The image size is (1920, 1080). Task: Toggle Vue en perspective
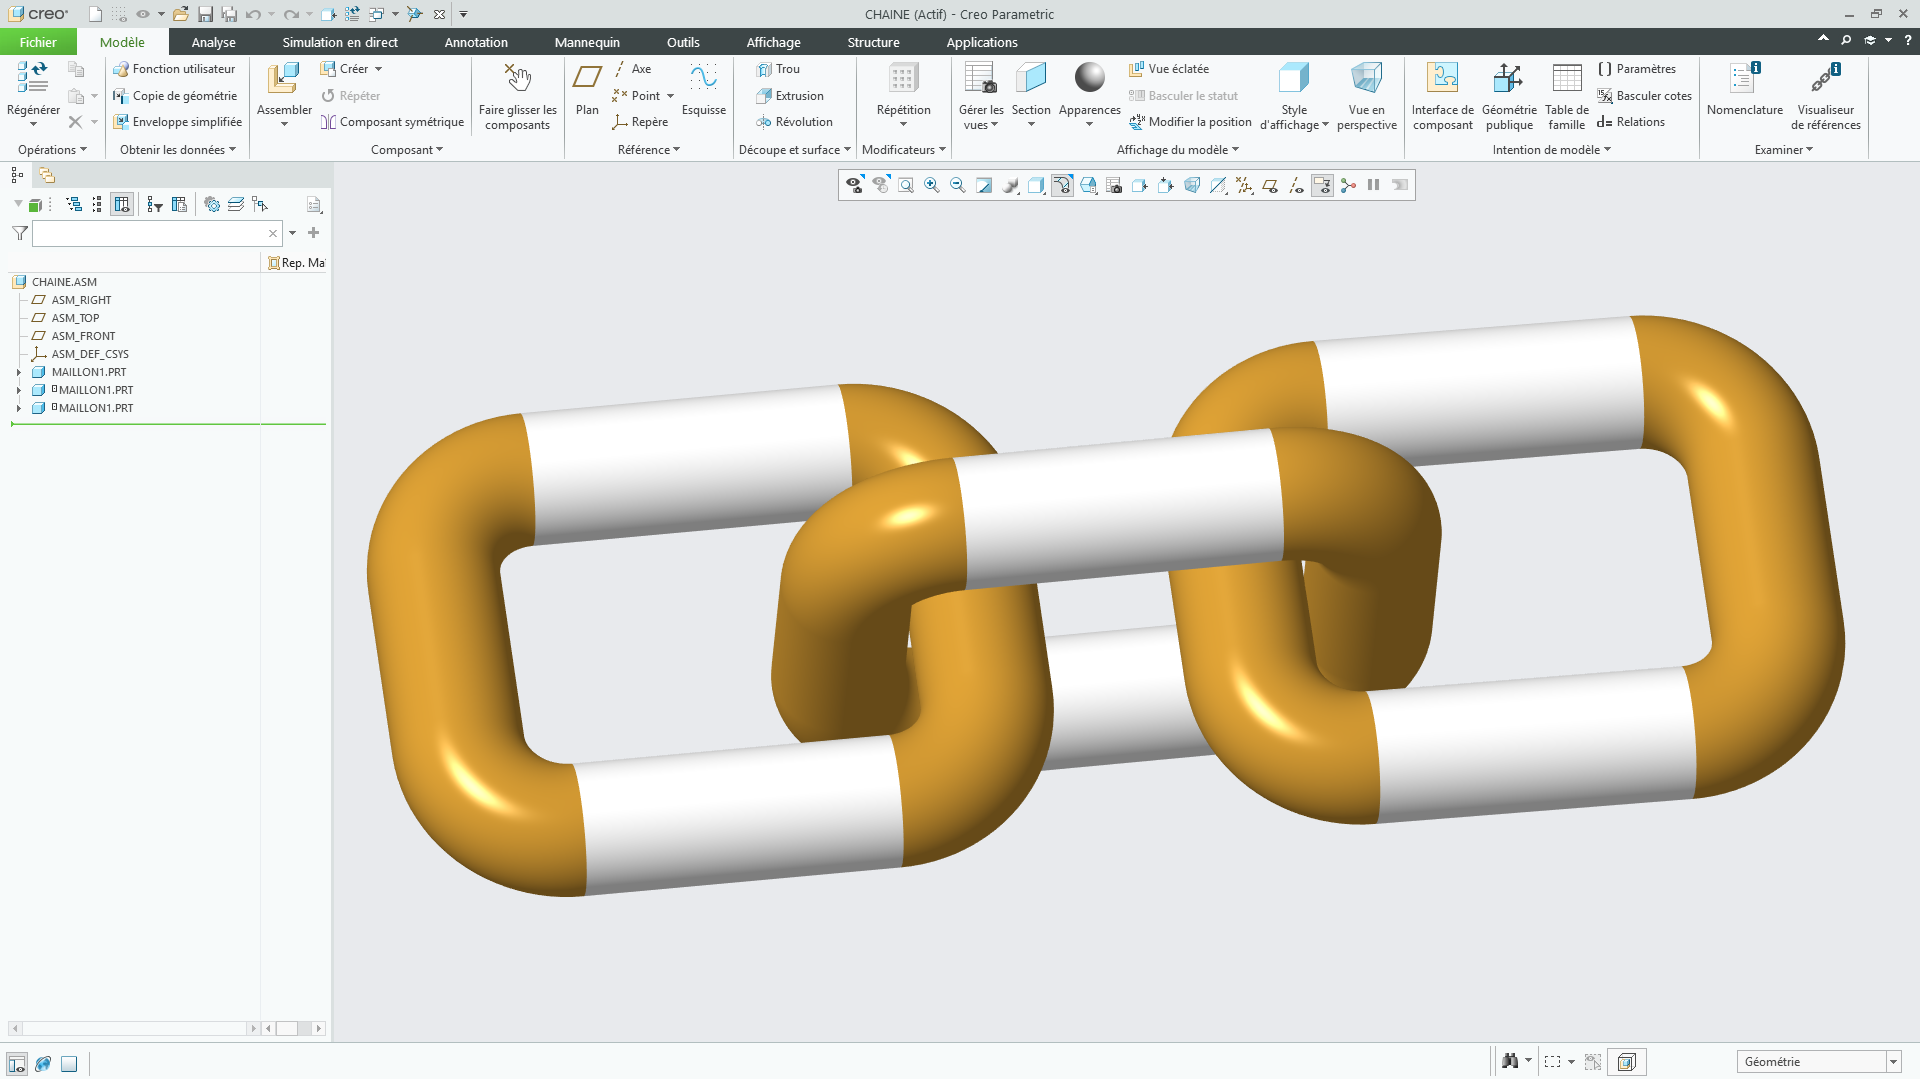1366,96
